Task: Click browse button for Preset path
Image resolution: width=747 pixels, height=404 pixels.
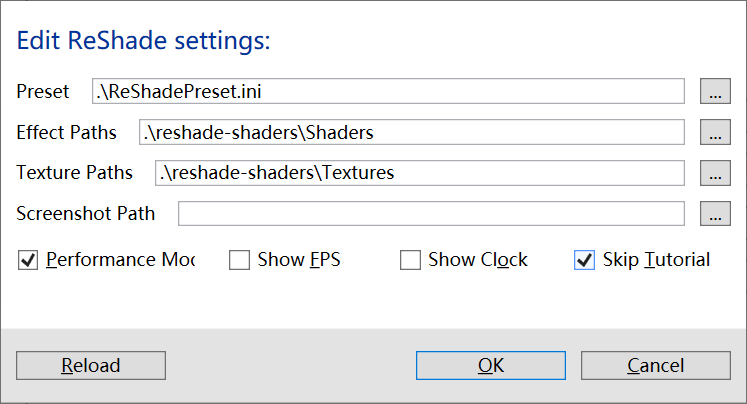Action: click(714, 92)
